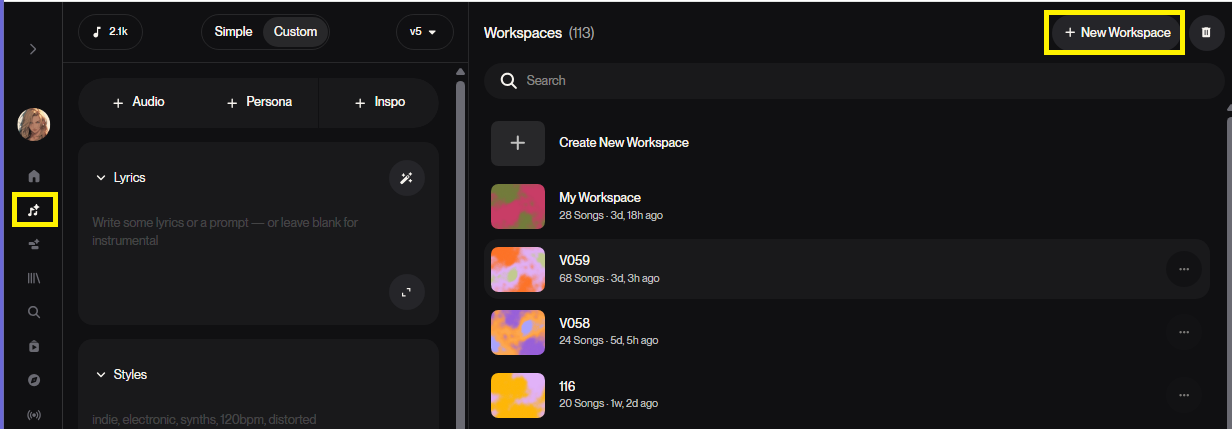The width and height of the screenshot is (1232, 429).
Task: Open the v5 model version dropdown
Action: pos(424,32)
